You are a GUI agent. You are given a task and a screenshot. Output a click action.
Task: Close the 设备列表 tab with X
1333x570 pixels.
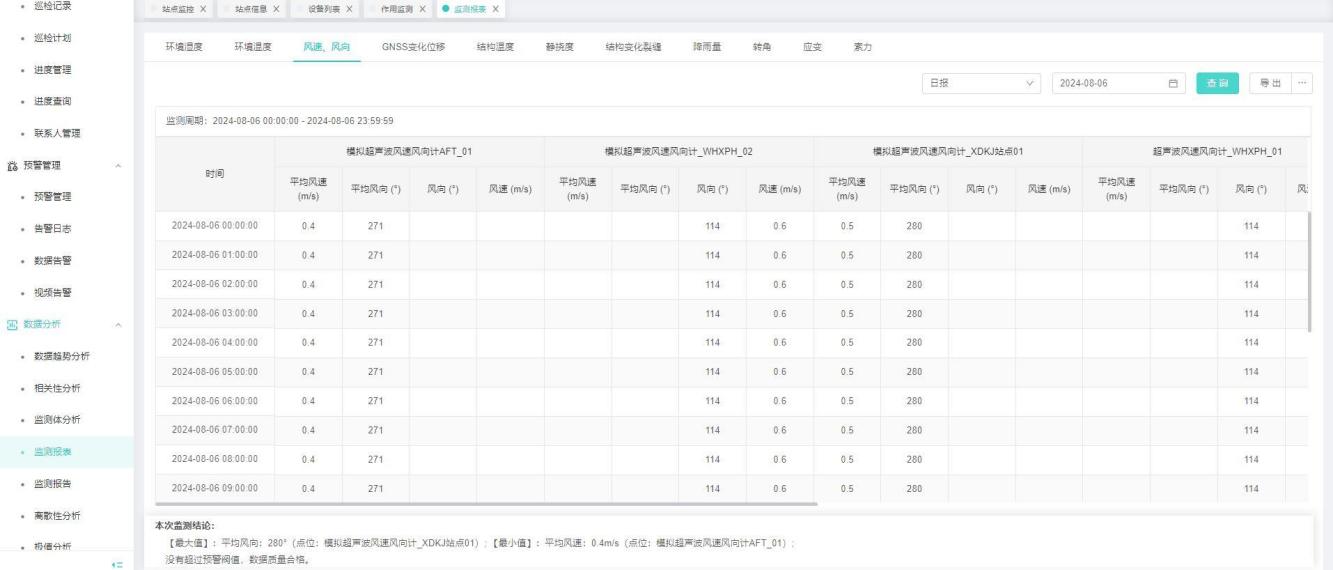(x=348, y=9)
